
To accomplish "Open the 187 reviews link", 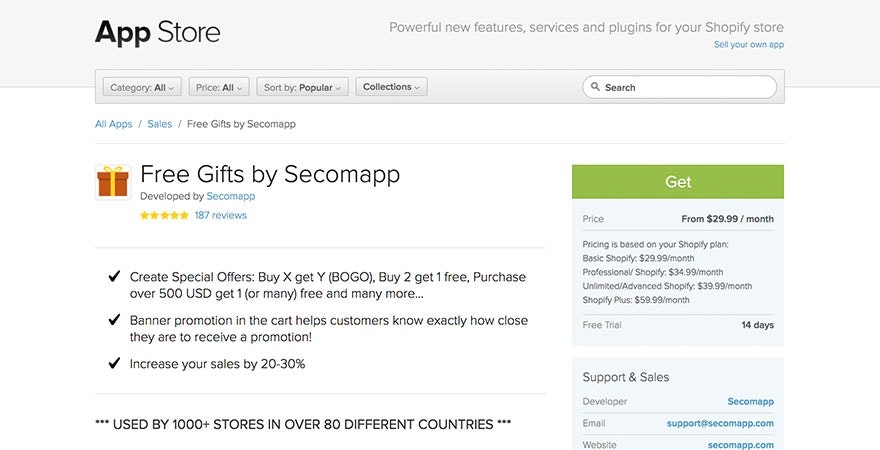I will 220,215.
